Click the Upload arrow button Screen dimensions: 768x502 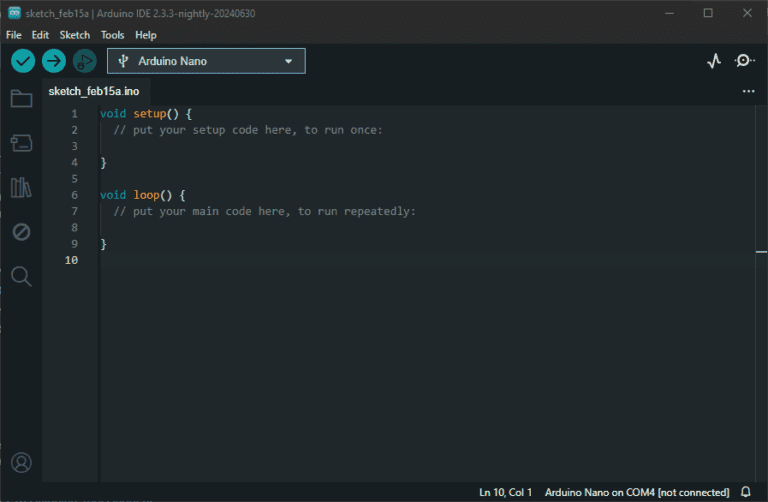point(54,61)
